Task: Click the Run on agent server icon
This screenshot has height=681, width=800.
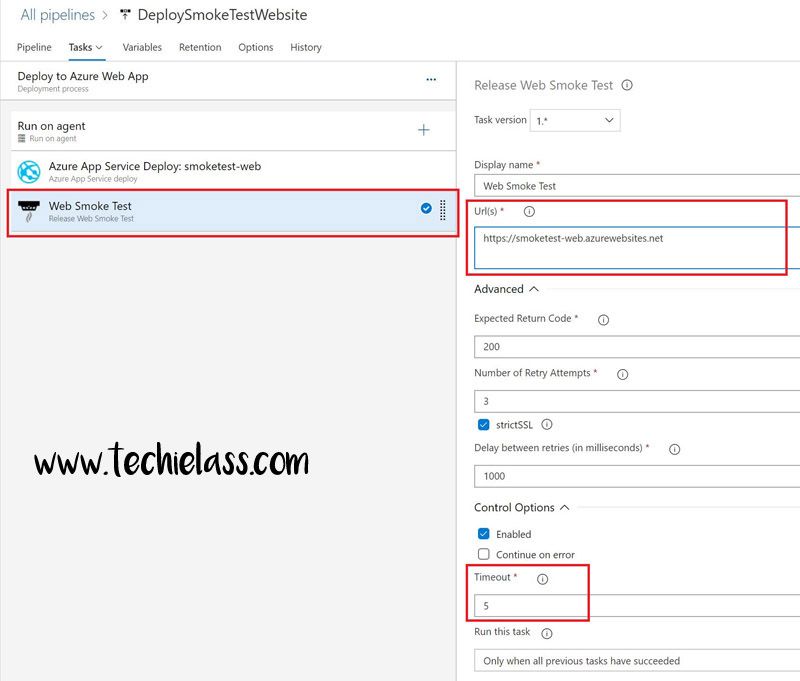Action: point(21,138)
